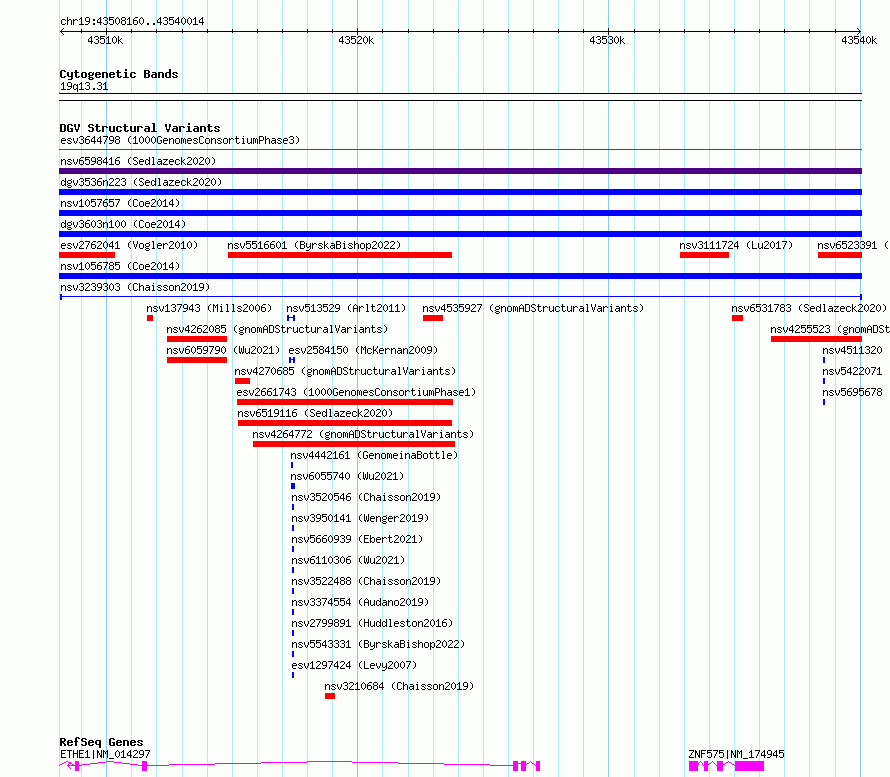Open the dgv3536n223 (Sedlazeck2020) variant label
The height and width of the screenshot is (777, 890).
[141, 182]
